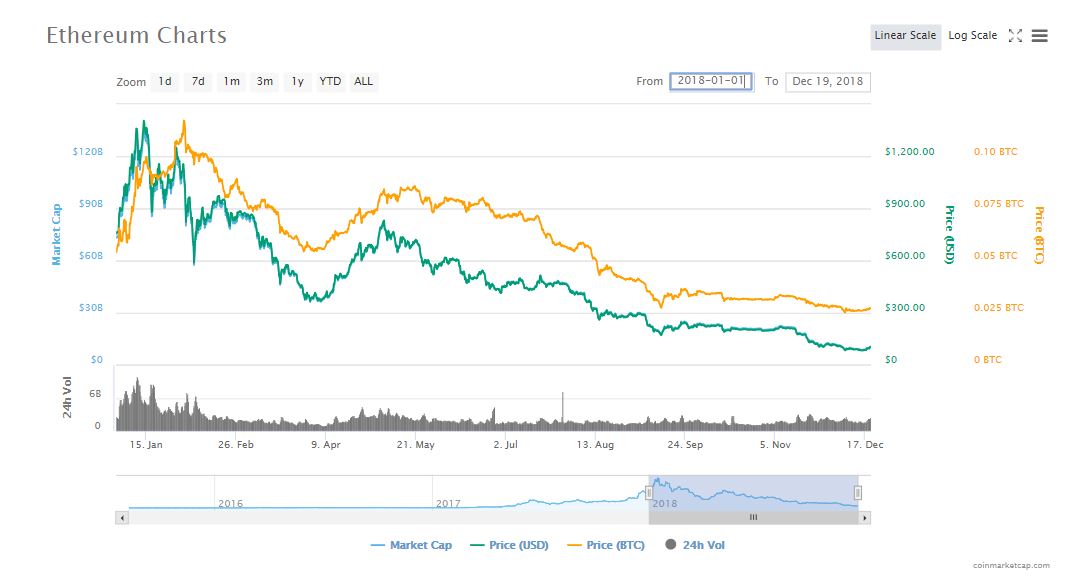
Task: Hide the Market Cap series
Action: (411, 545)
